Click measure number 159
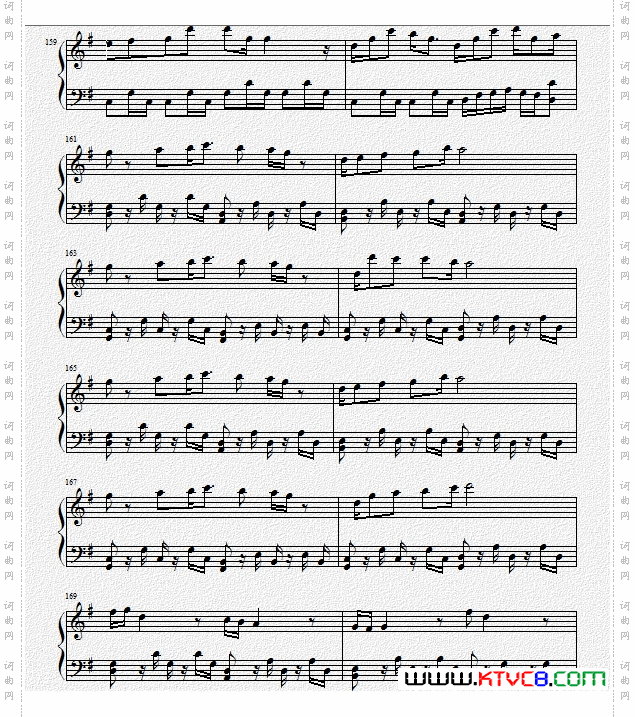The image size is (635, 717). pos(51,42)
